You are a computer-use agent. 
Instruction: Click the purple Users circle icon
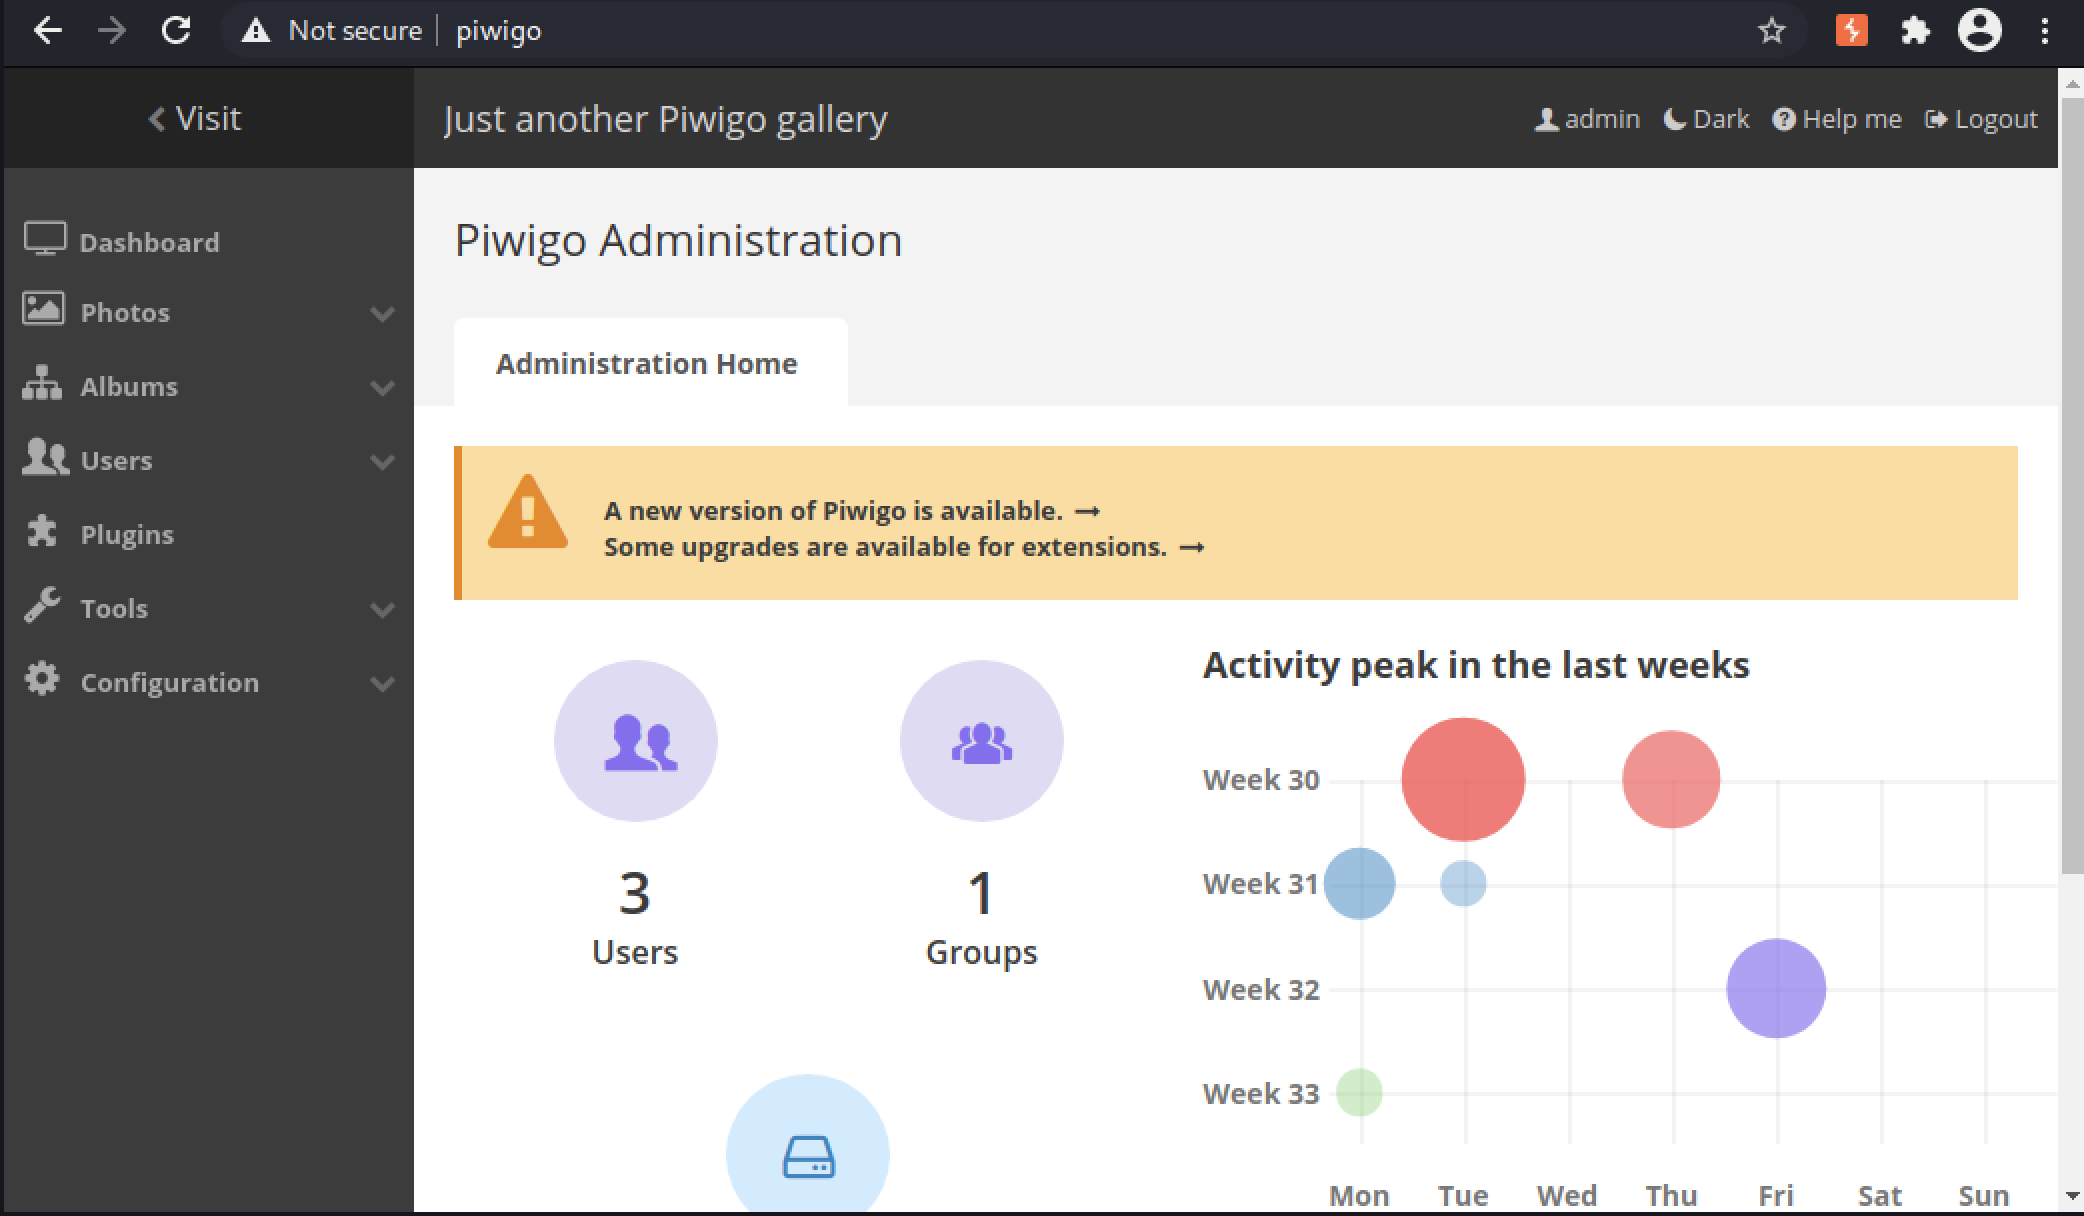tap(636, 741)
